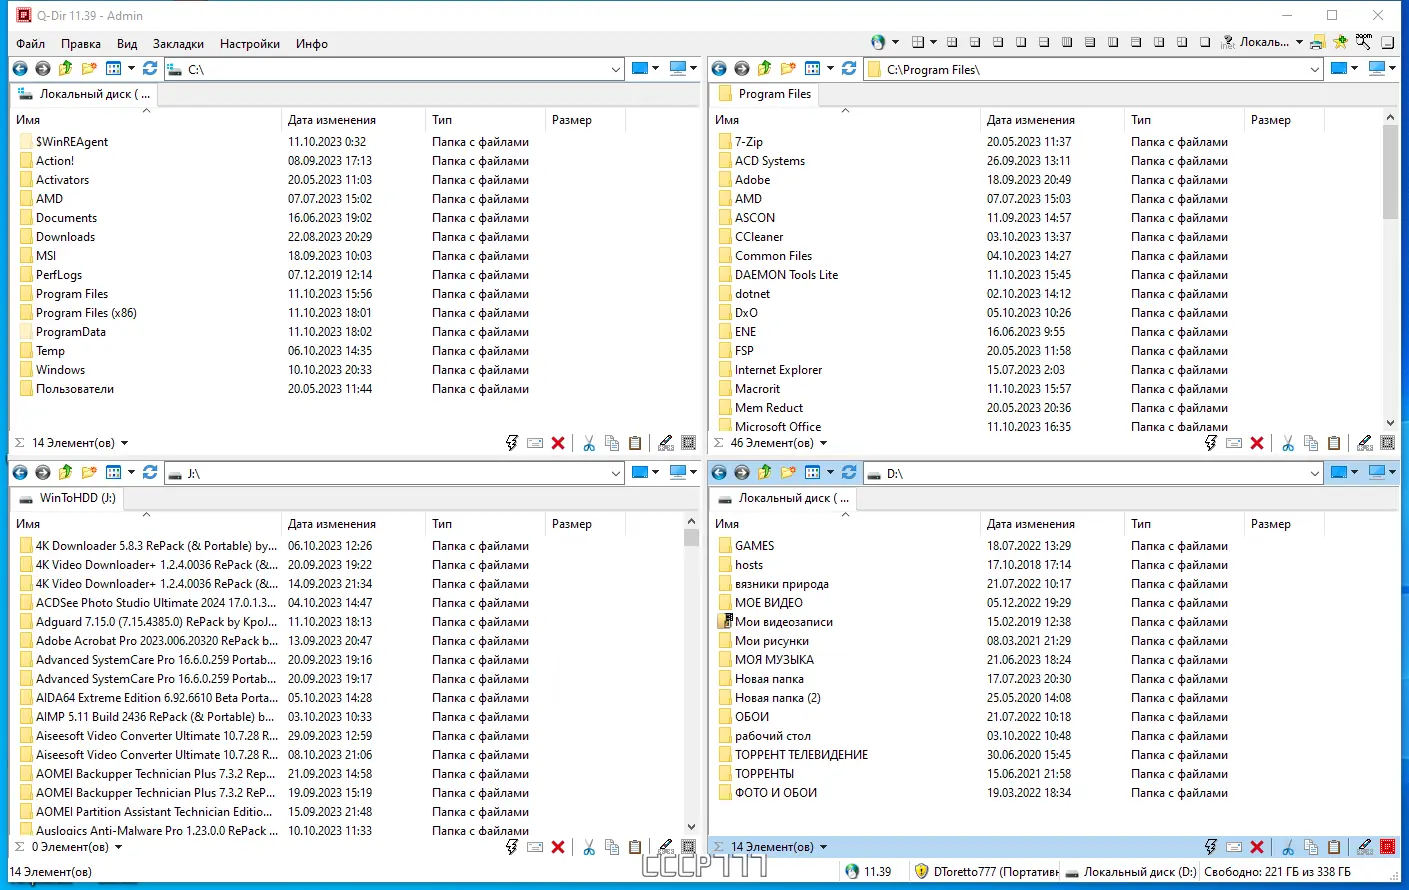1409x890 pixels.
Task: Select the single-pane layout icon
Action: [1205, 42]
